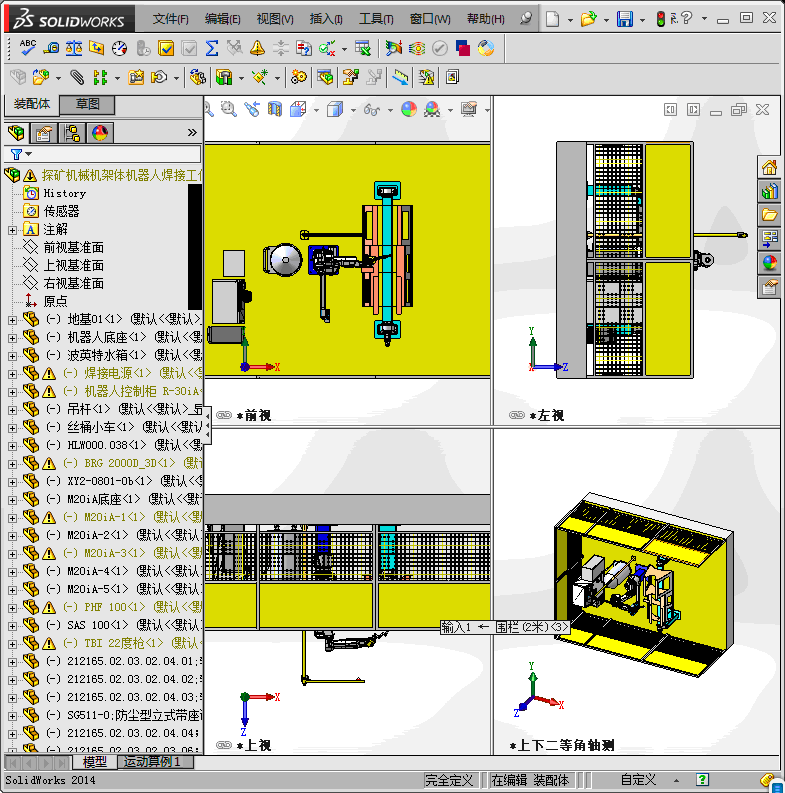
Task: Select 前视基准面 in the tree
Action: coord(73,247)
